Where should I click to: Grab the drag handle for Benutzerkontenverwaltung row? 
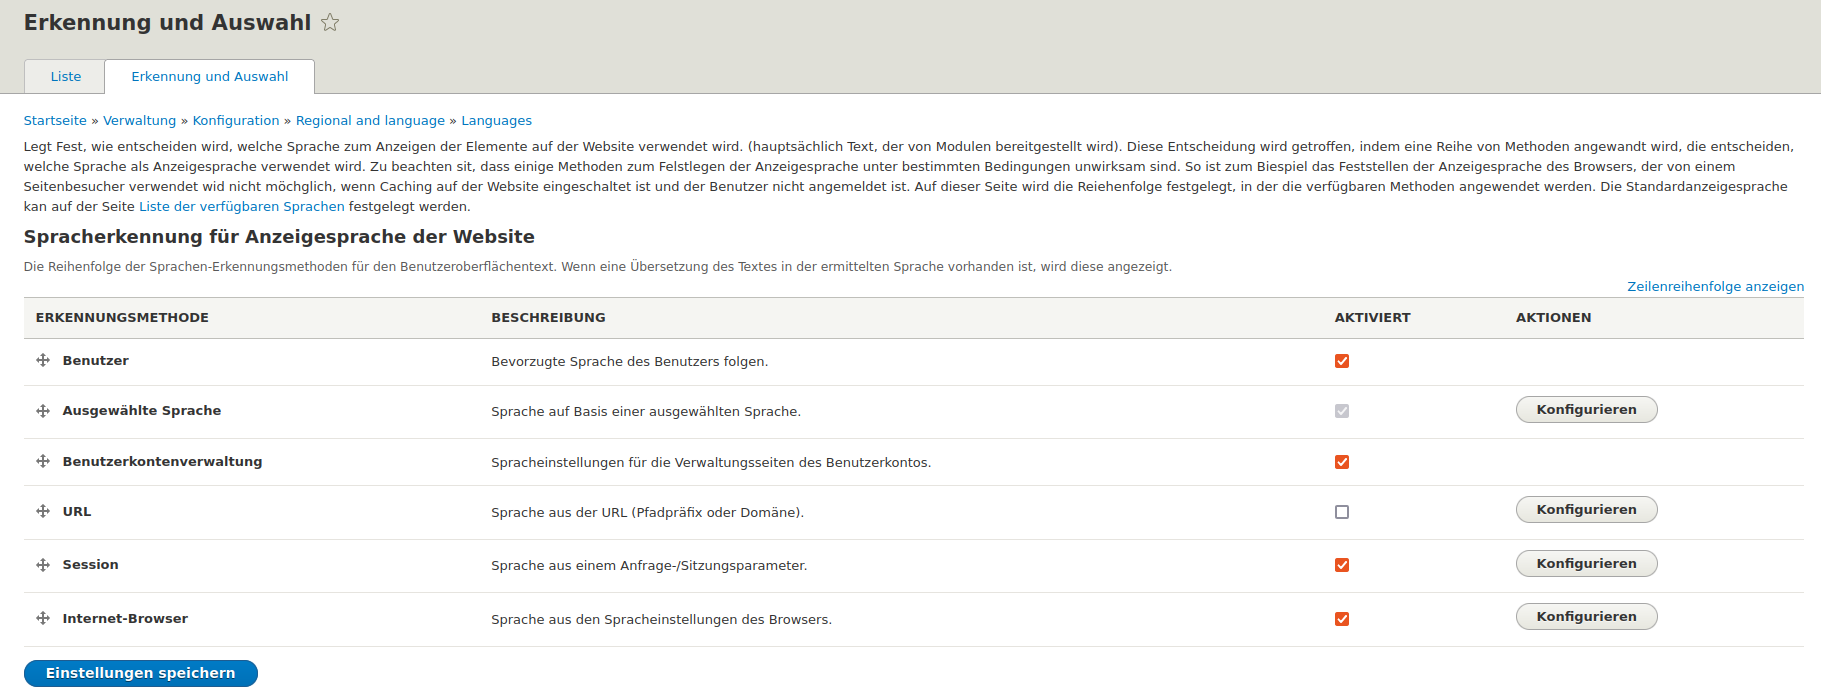pyautogui.click(x=43, y=461)
